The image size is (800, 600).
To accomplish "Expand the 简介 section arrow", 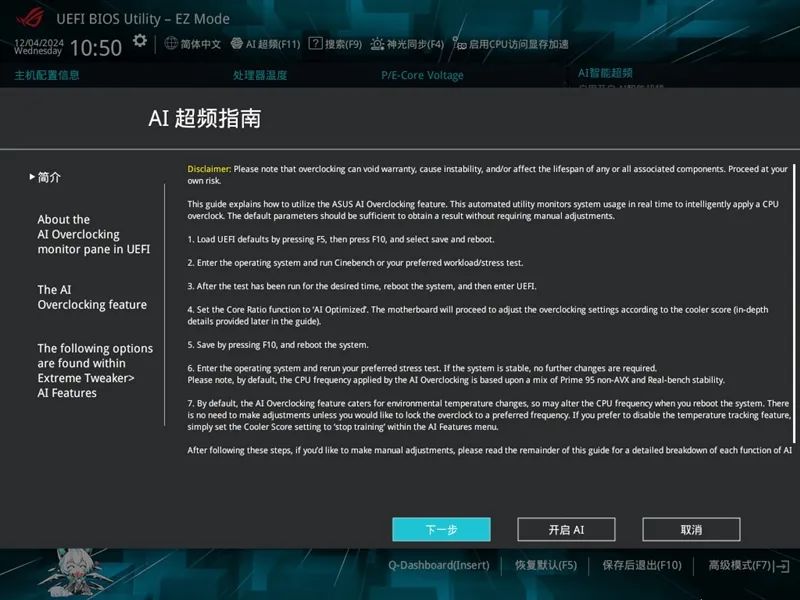I will (x=32, y=177).
